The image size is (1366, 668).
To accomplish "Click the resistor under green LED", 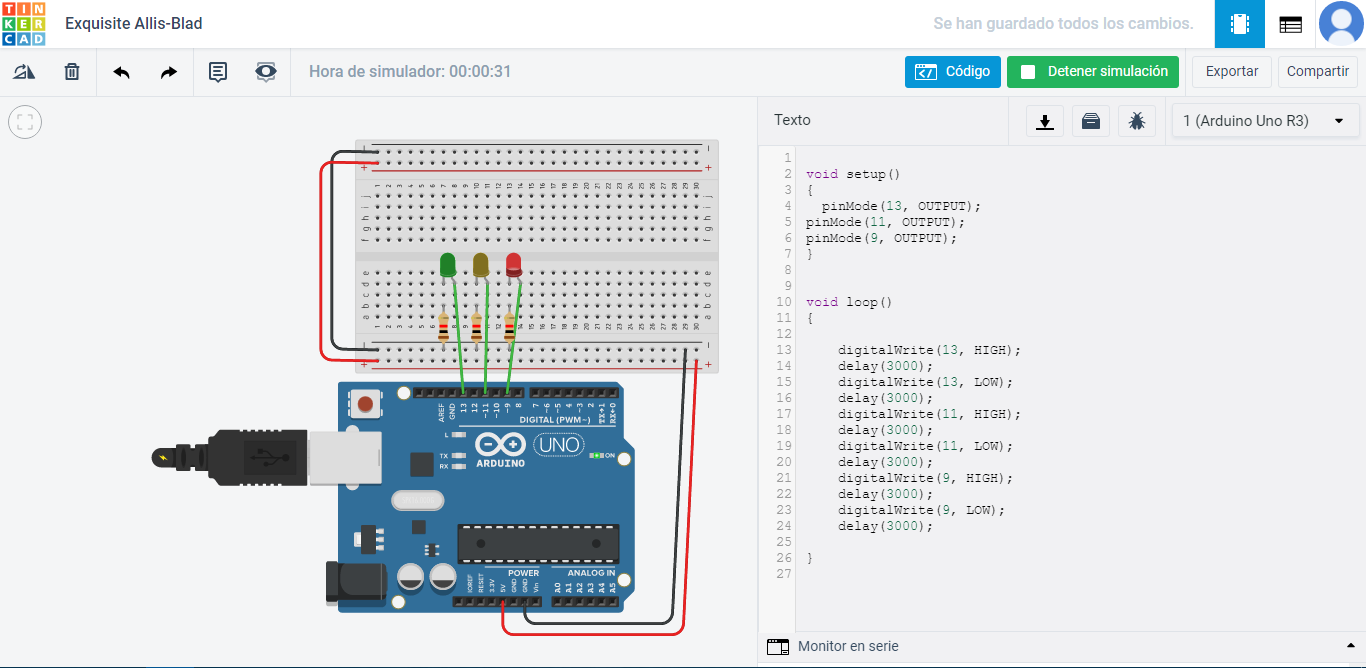I will pos(443,327).
